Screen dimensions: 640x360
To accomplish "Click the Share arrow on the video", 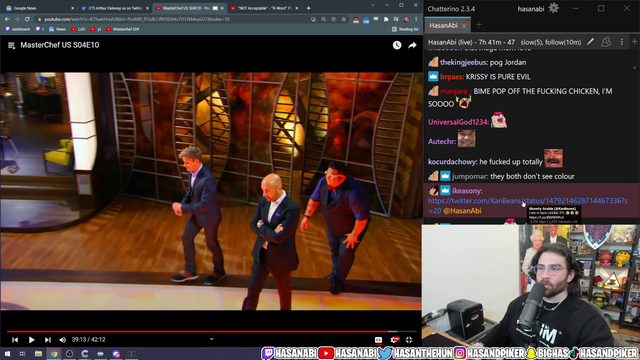I will 412,45.
